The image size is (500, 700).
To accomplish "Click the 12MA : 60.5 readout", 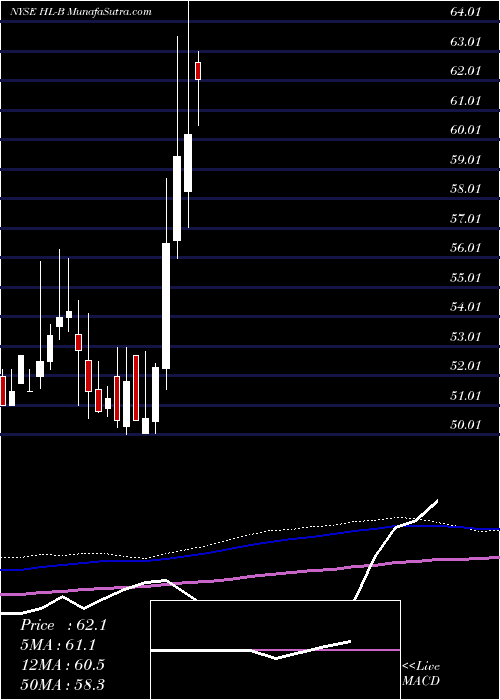I will click(x=62, y=664).
